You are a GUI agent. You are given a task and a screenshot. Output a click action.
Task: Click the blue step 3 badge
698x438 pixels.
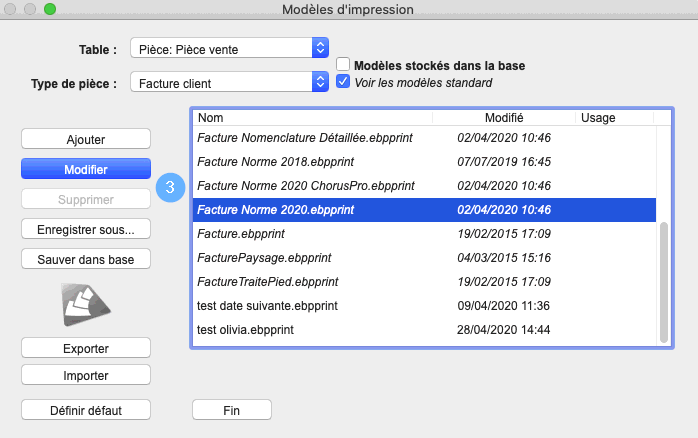[170, 187]
